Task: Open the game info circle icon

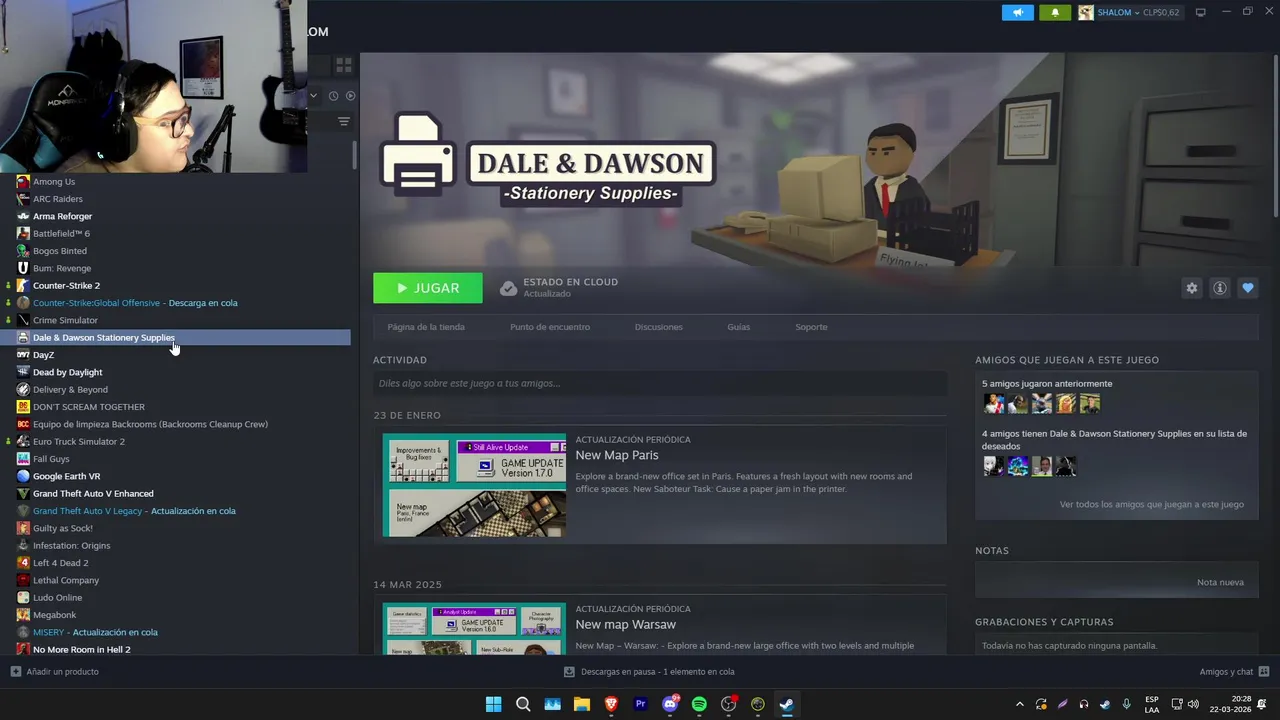Action: [1219, 288]
